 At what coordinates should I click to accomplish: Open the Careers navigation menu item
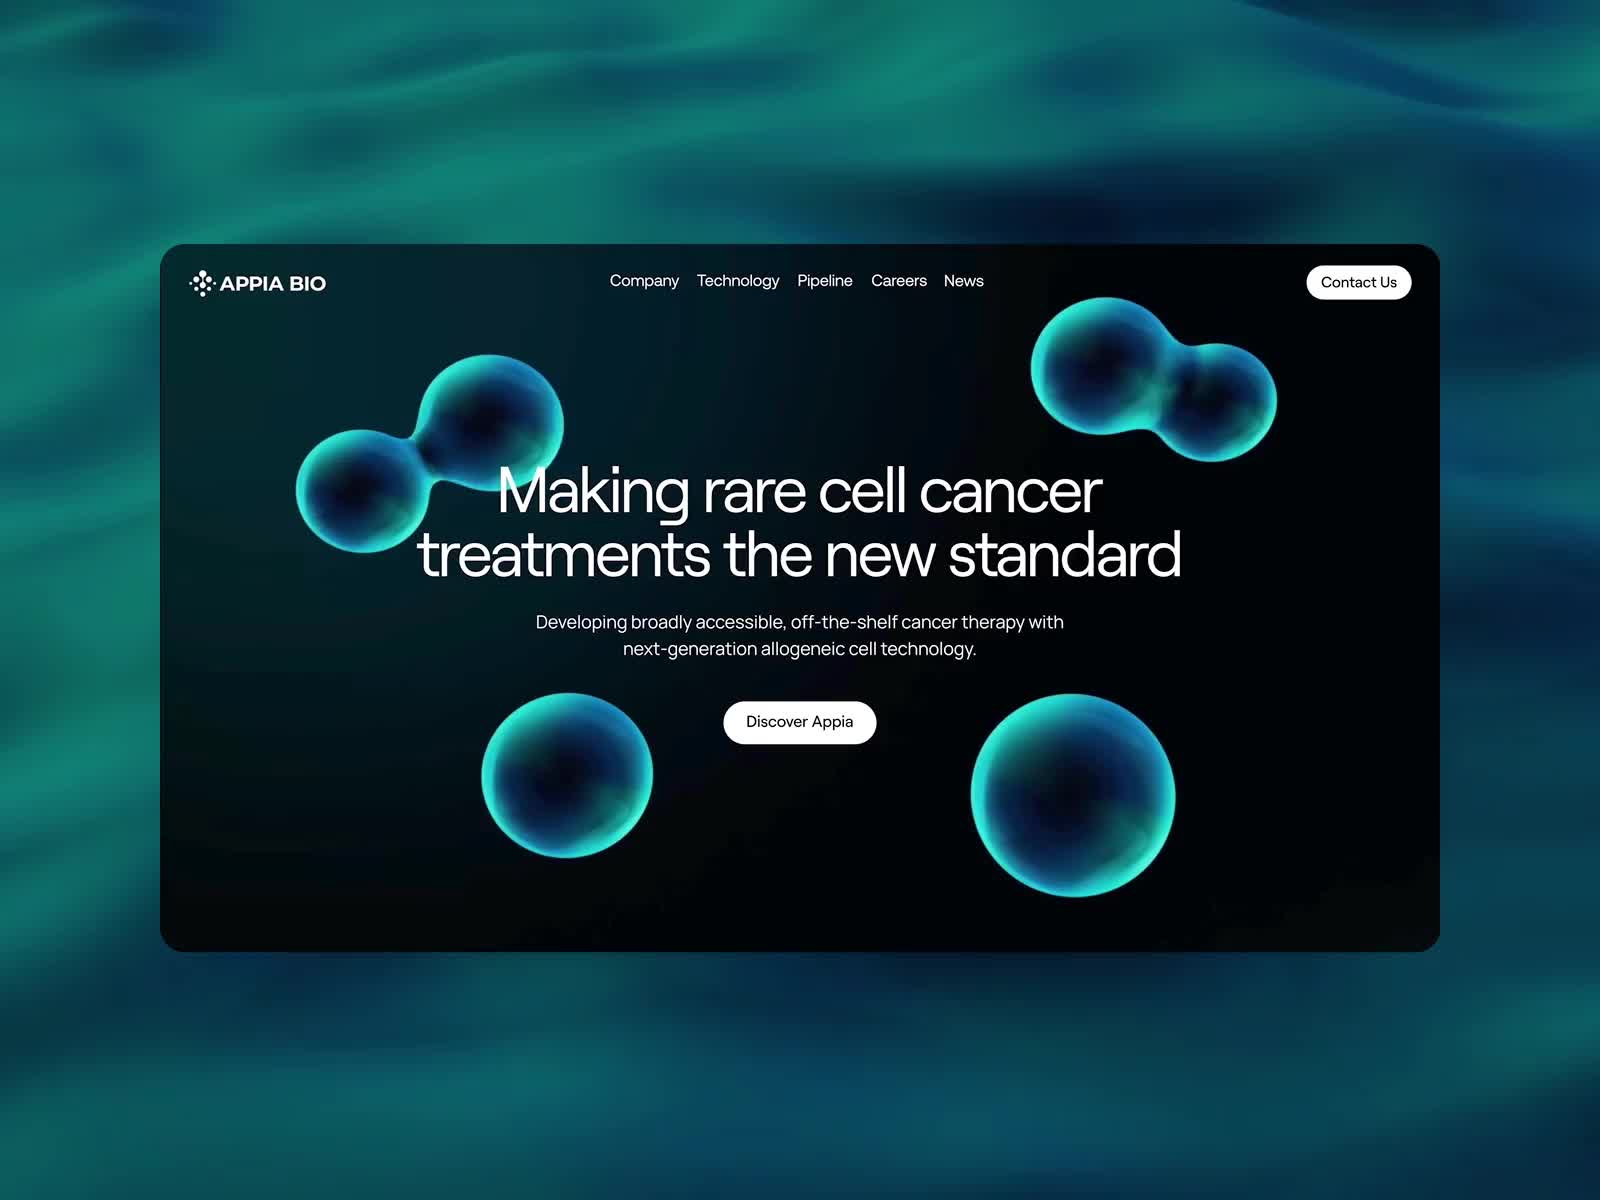[898, 281]
